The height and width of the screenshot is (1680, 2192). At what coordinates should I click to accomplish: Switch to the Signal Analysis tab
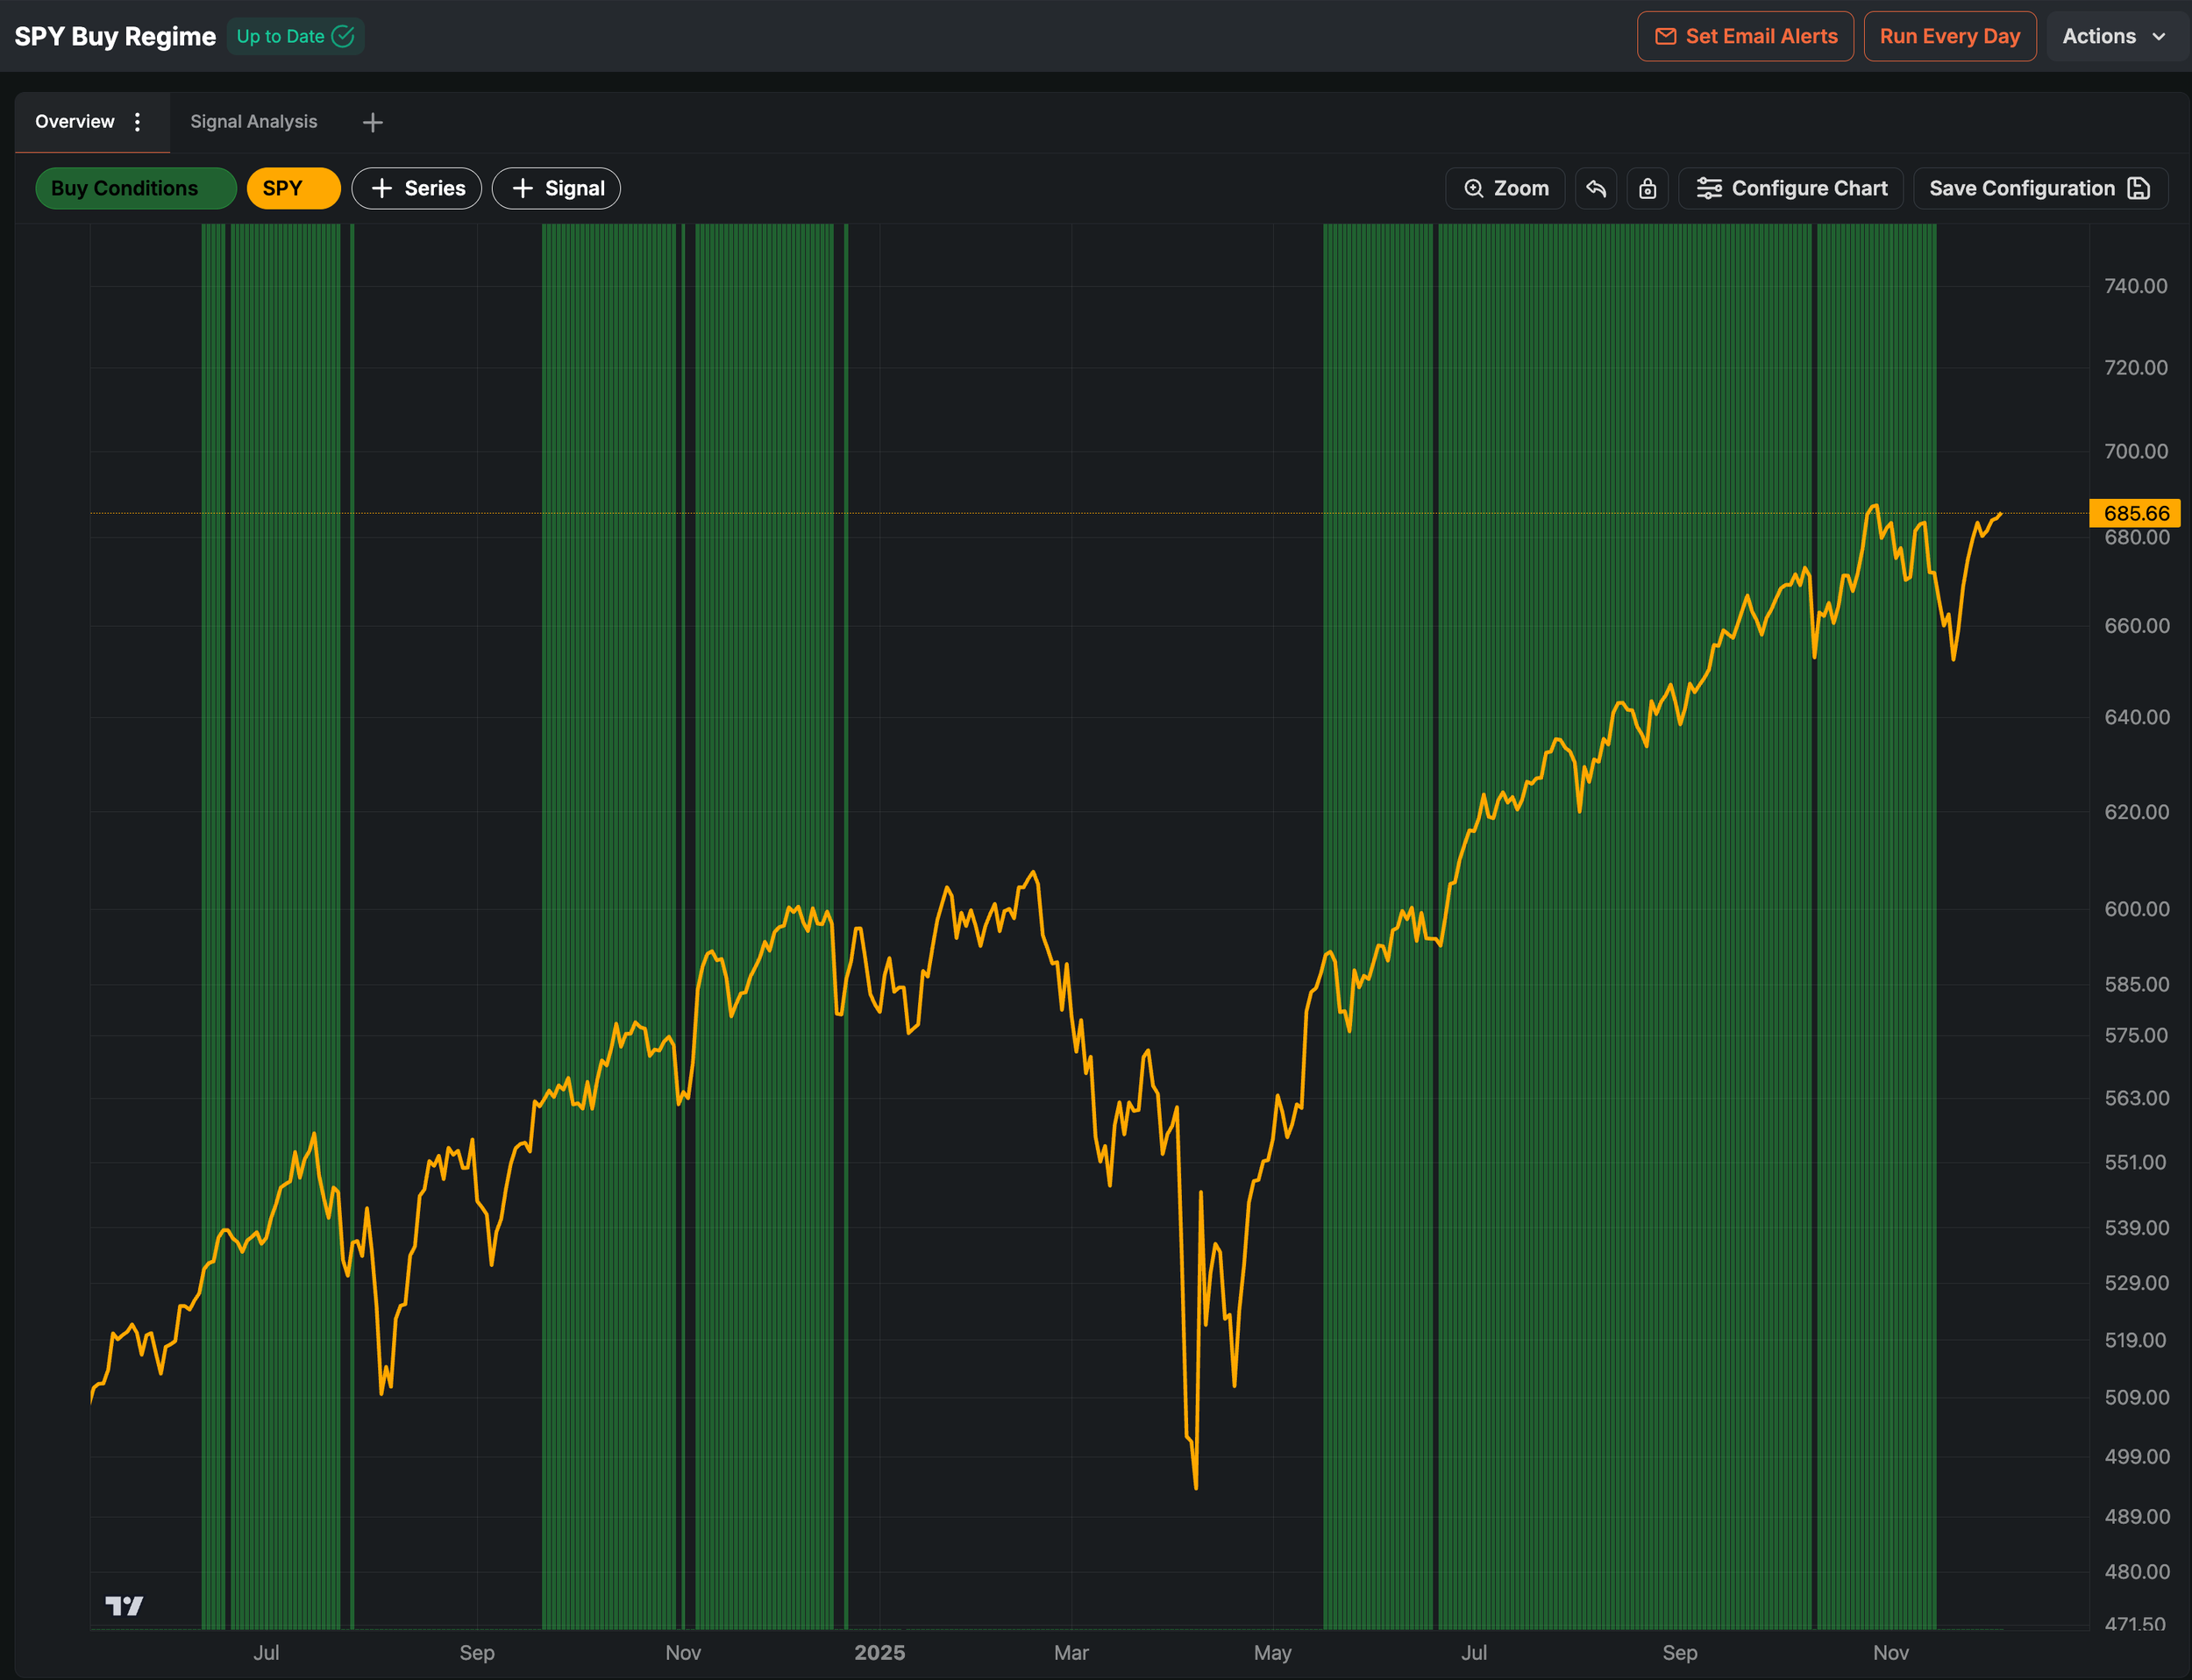coord(253,122)
